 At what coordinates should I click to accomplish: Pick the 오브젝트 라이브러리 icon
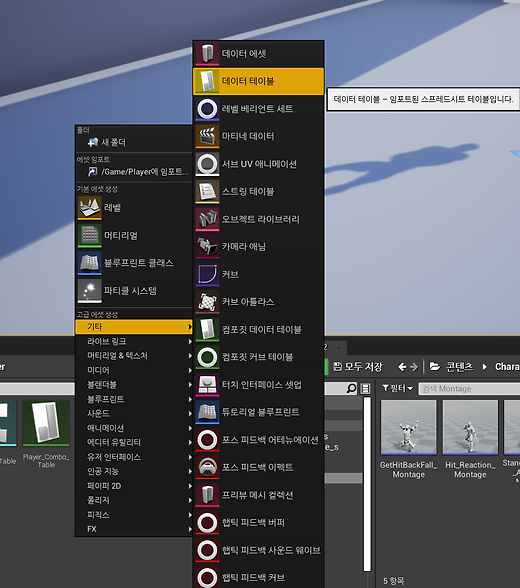click(x=207, y=219)
